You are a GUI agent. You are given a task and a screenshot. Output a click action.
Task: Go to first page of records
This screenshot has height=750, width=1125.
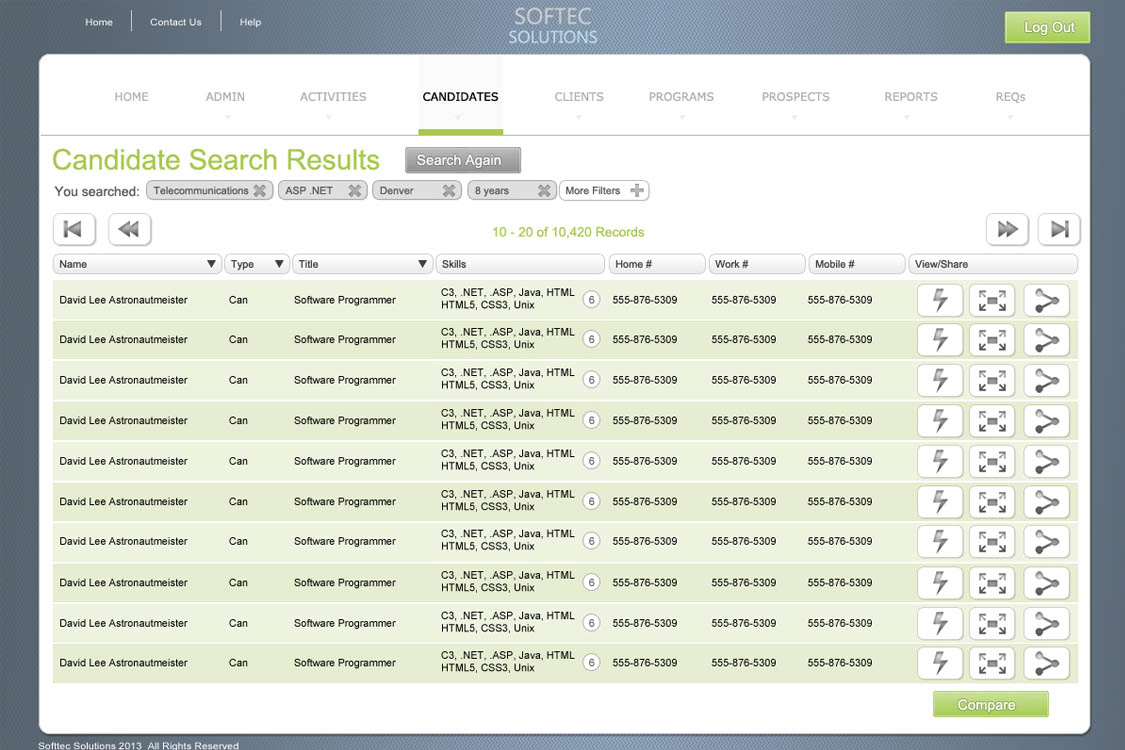click(x=74, y=230)
